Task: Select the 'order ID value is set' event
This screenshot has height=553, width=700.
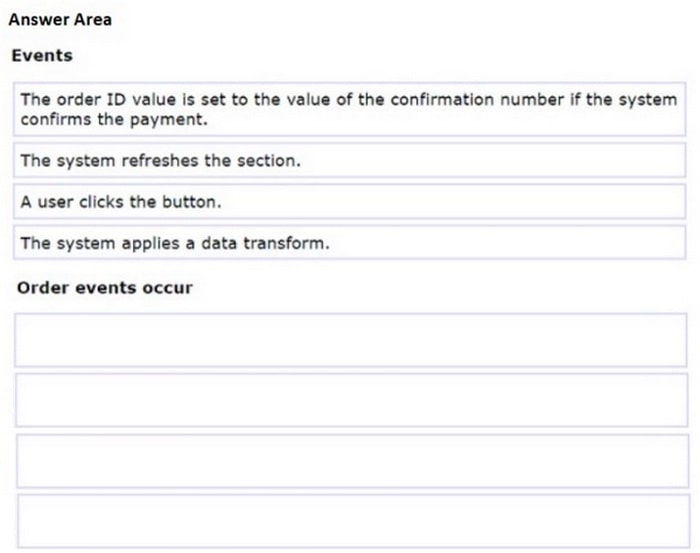Action: point(350,109)
